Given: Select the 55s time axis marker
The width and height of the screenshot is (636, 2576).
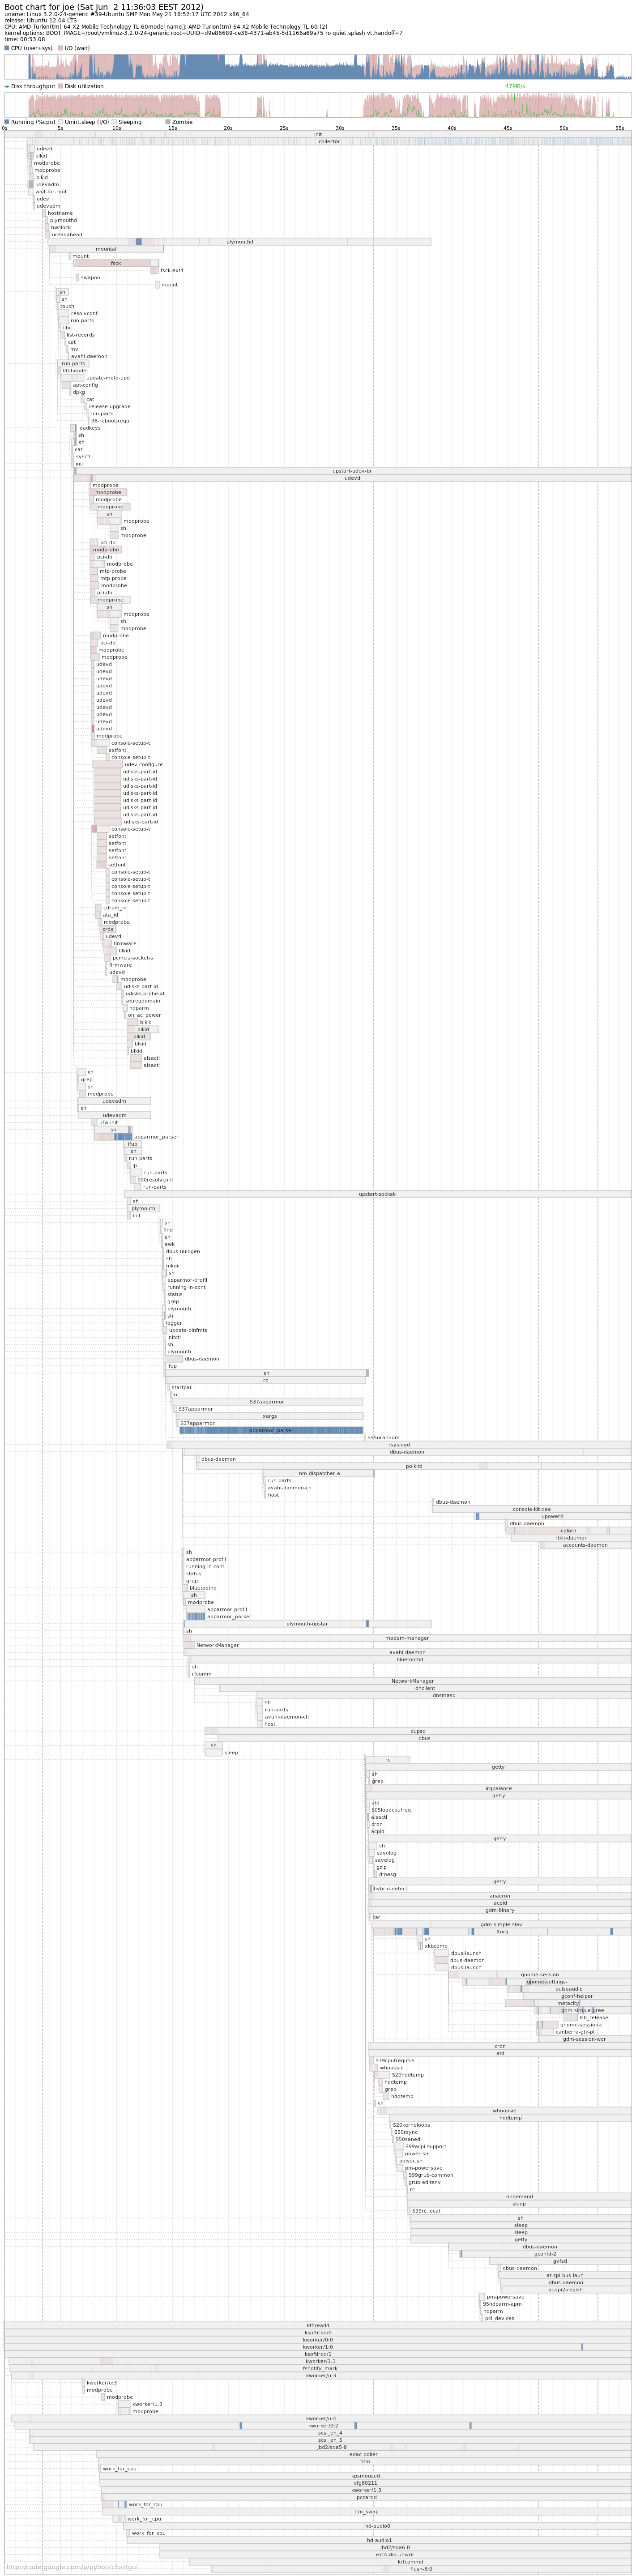Looking at the screenshot, I should [x=620, y=128].
